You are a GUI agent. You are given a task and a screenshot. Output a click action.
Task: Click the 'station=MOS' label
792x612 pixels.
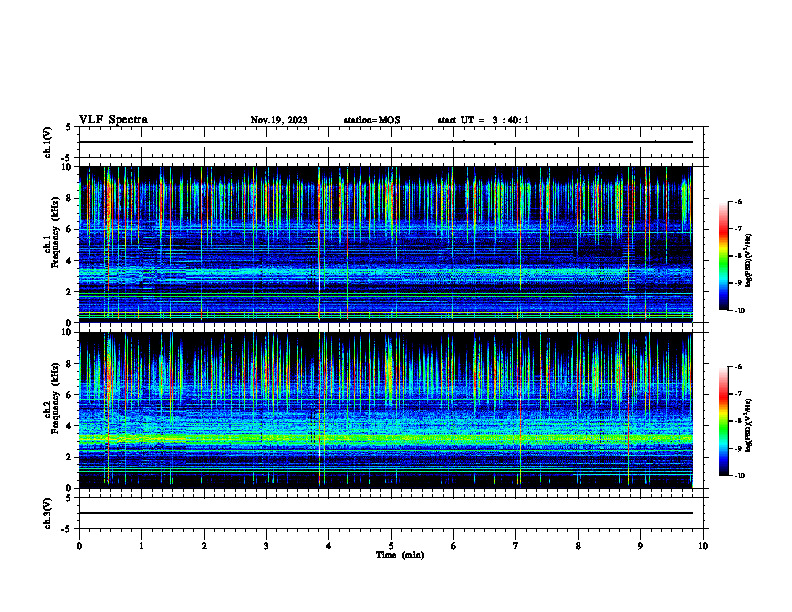coord(372,120)
